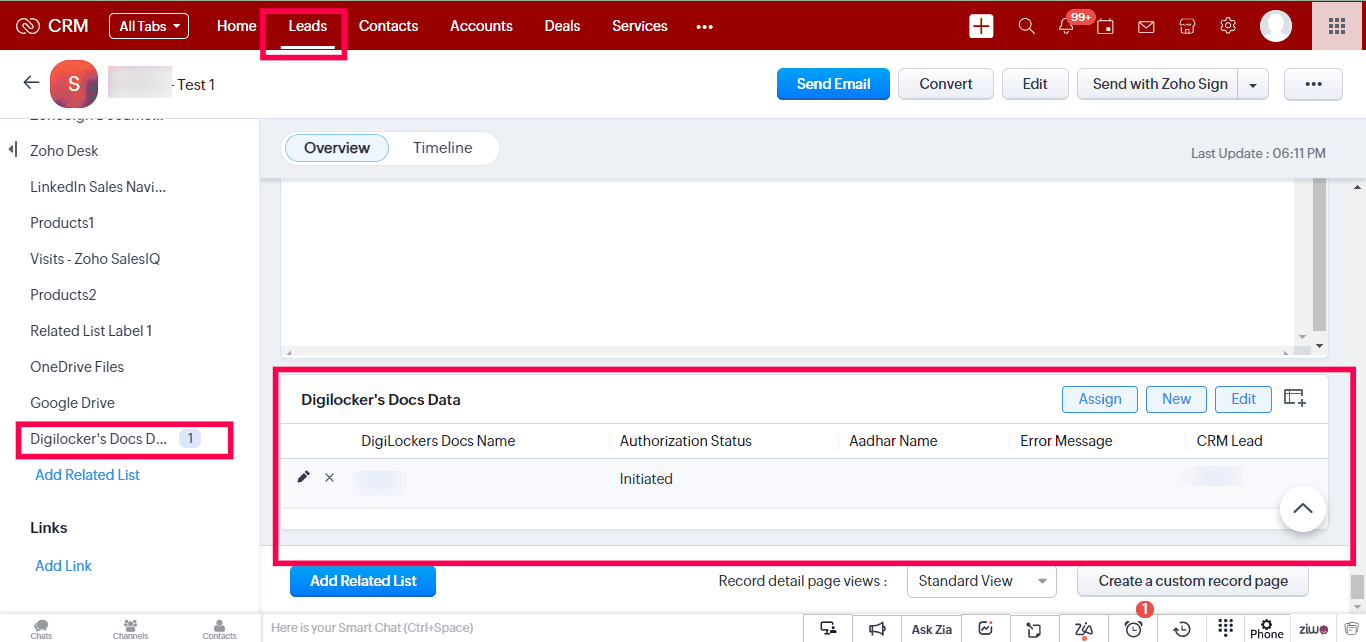Click the DigiLockers Docs Name column header
The width and height of the screenshot is (1366, 642).
coord(438,441)
